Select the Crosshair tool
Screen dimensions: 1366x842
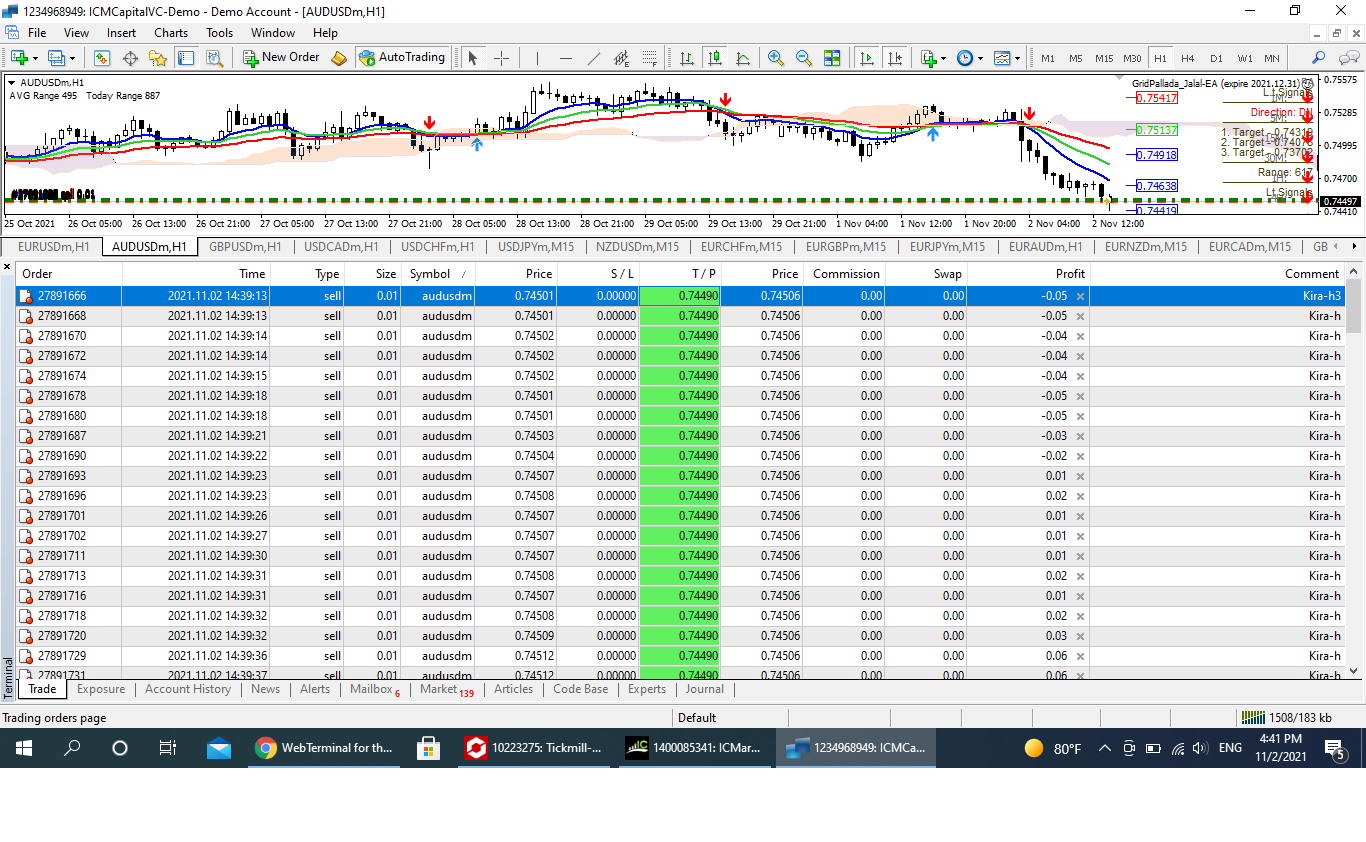pos(501,58)
